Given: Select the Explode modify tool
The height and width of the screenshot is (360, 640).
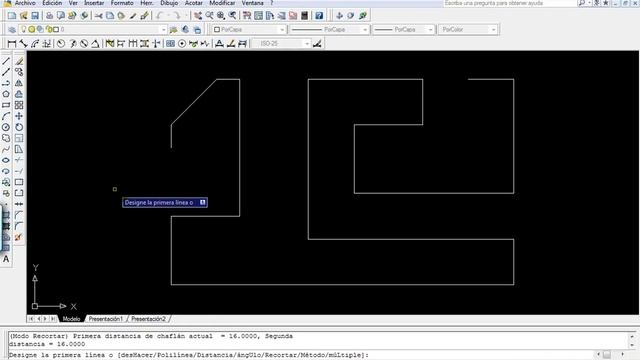Looking at the screenshot, I should [x=19, y=237].
